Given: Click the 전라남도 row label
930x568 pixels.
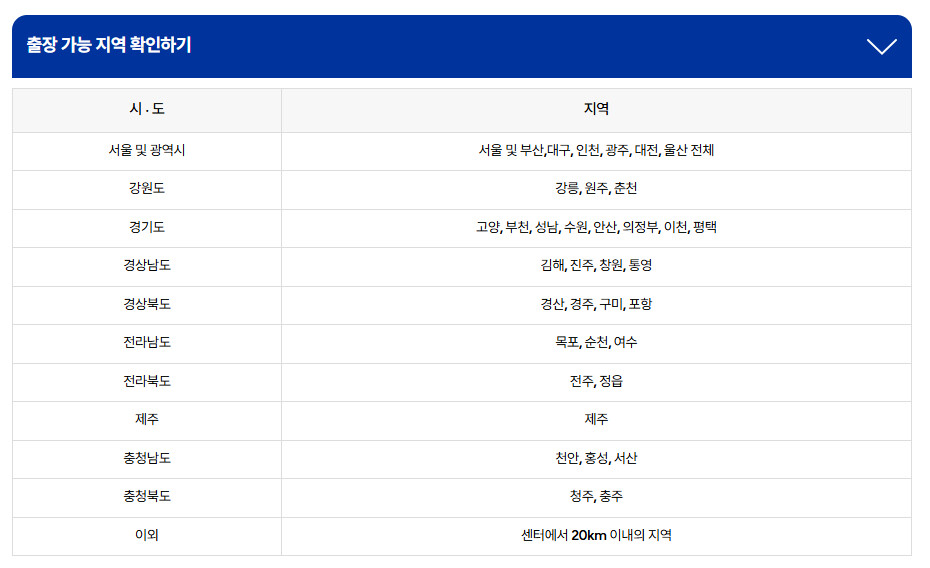Looking at the screenshot, I should click(147, 342).
